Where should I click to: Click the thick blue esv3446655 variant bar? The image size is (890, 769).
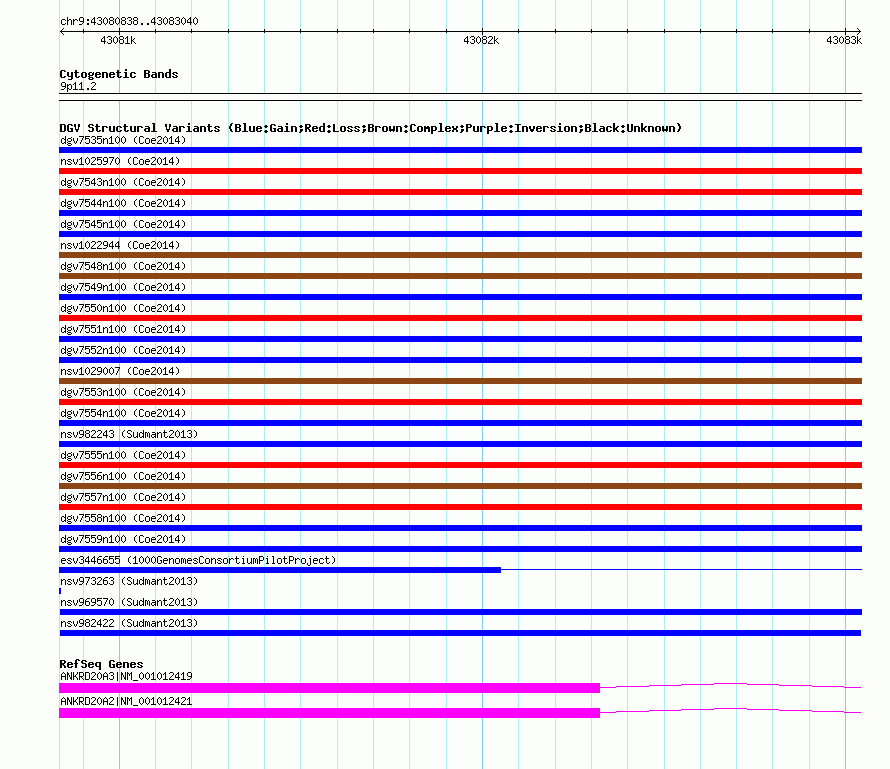click(x=280, y=570)
